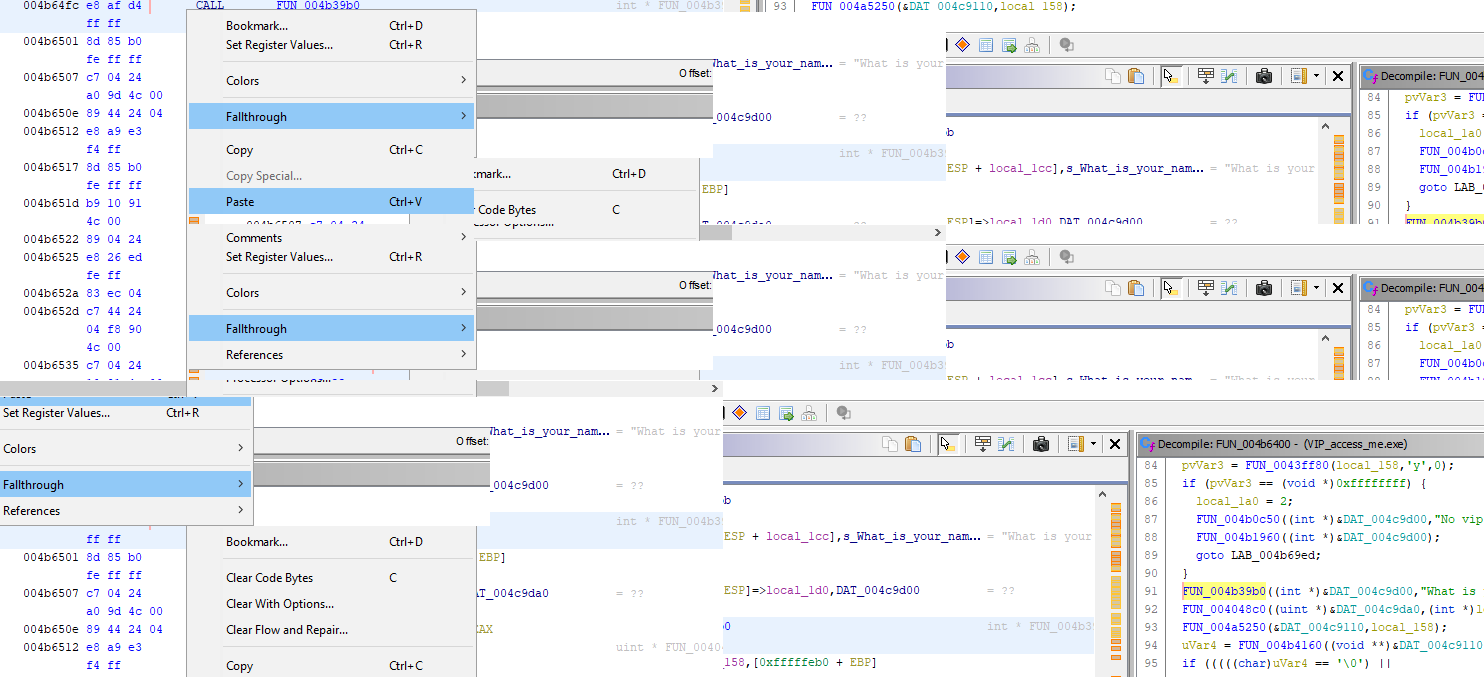
Task: Click the Paste icon in the middle listing toolbar
Action: (1136, 288)
